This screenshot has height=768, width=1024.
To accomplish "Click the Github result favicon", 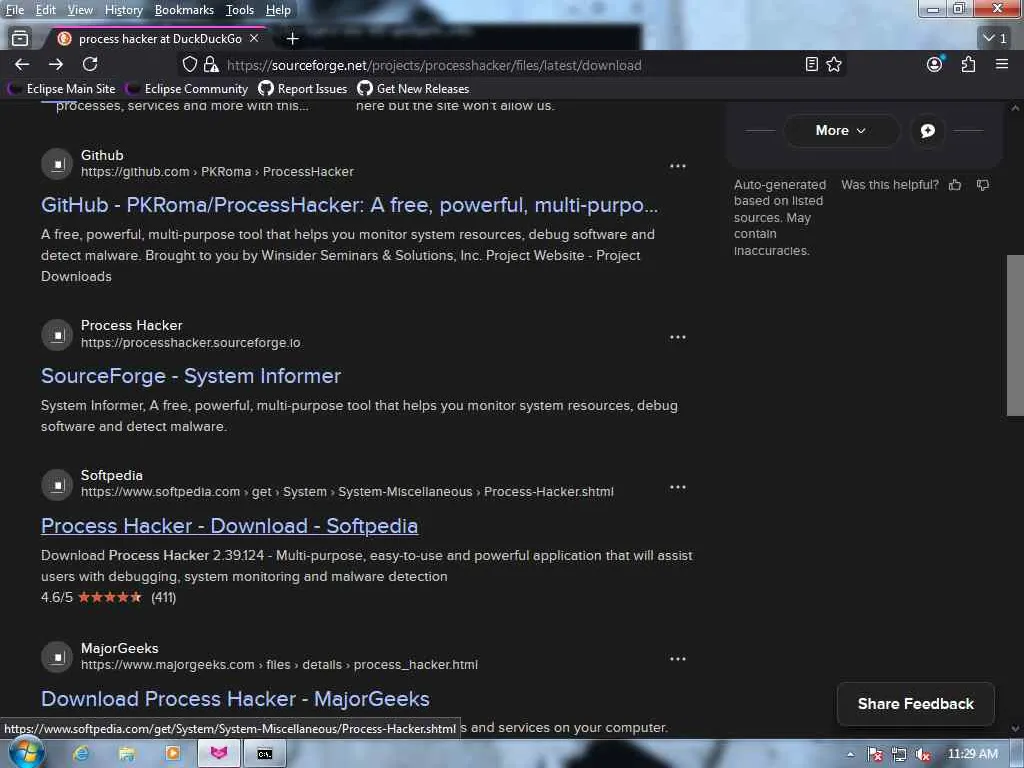I will 57,164.
